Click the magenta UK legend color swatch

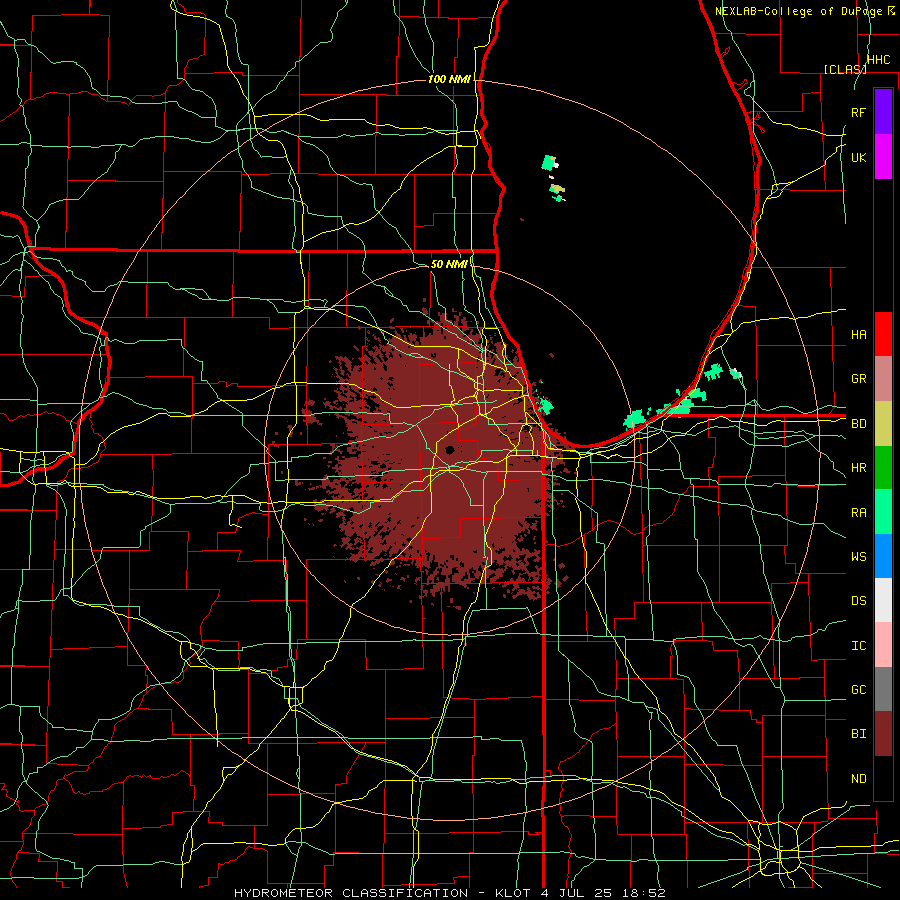883,157
